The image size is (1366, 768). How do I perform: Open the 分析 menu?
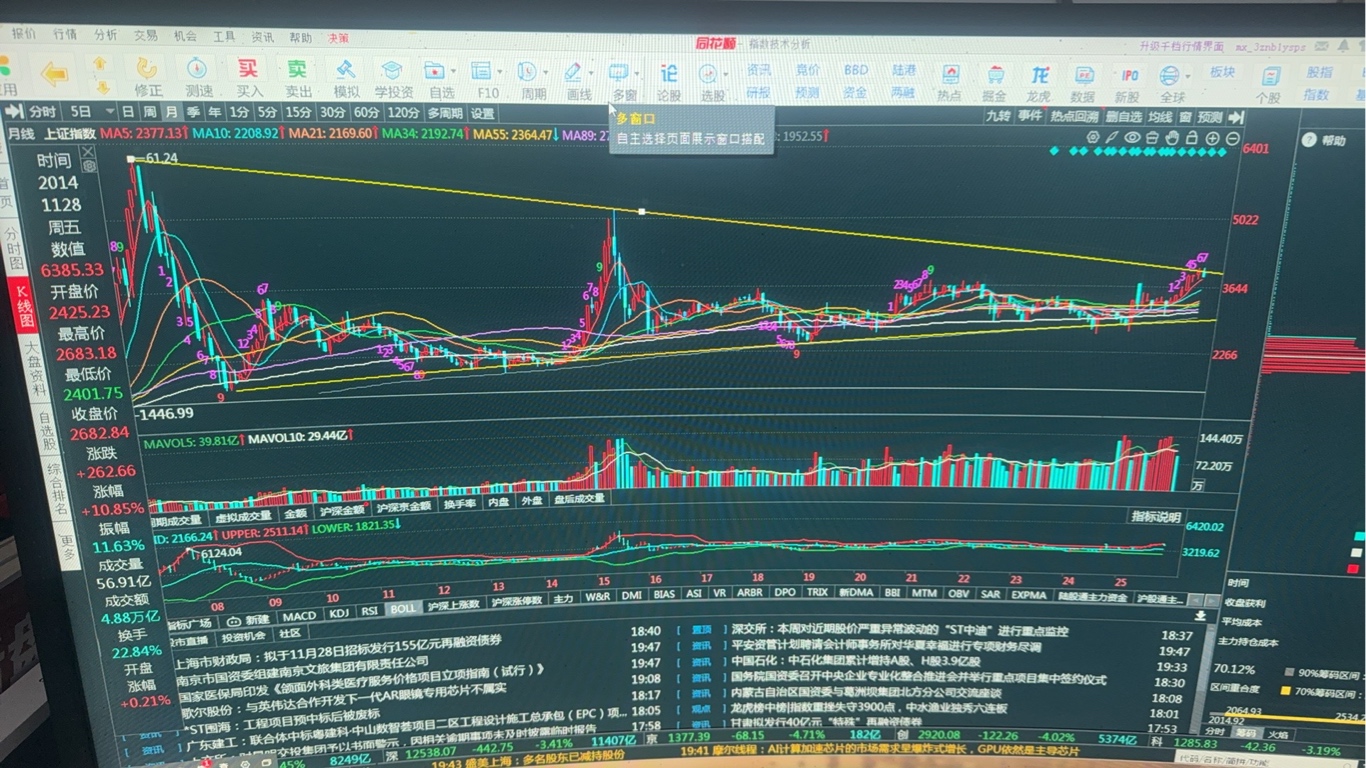(106, 34)
